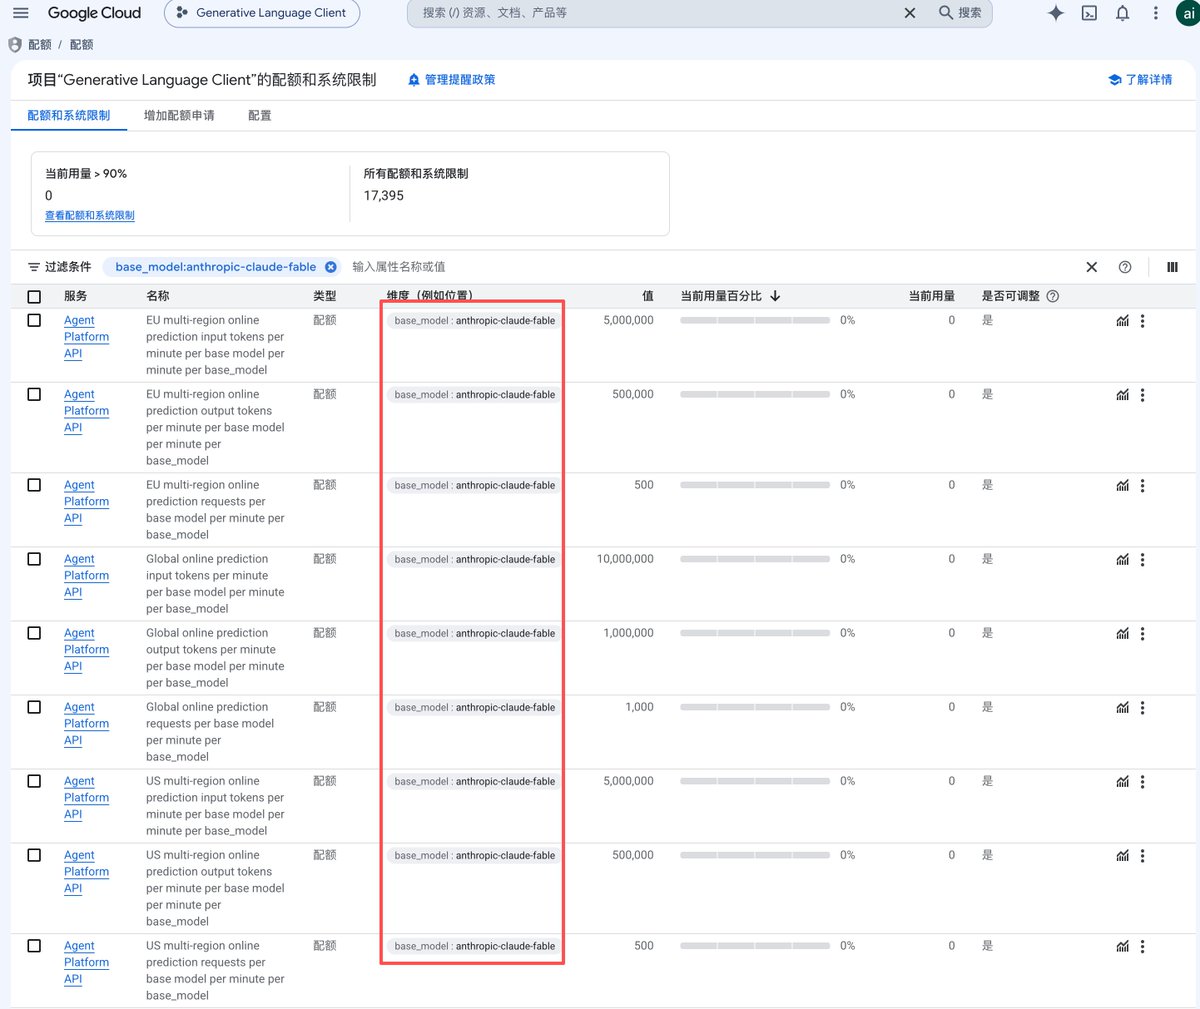Switch to the 增加配额申请 tab
The width and height of the screenshot is (1200, 1009).
179,116
